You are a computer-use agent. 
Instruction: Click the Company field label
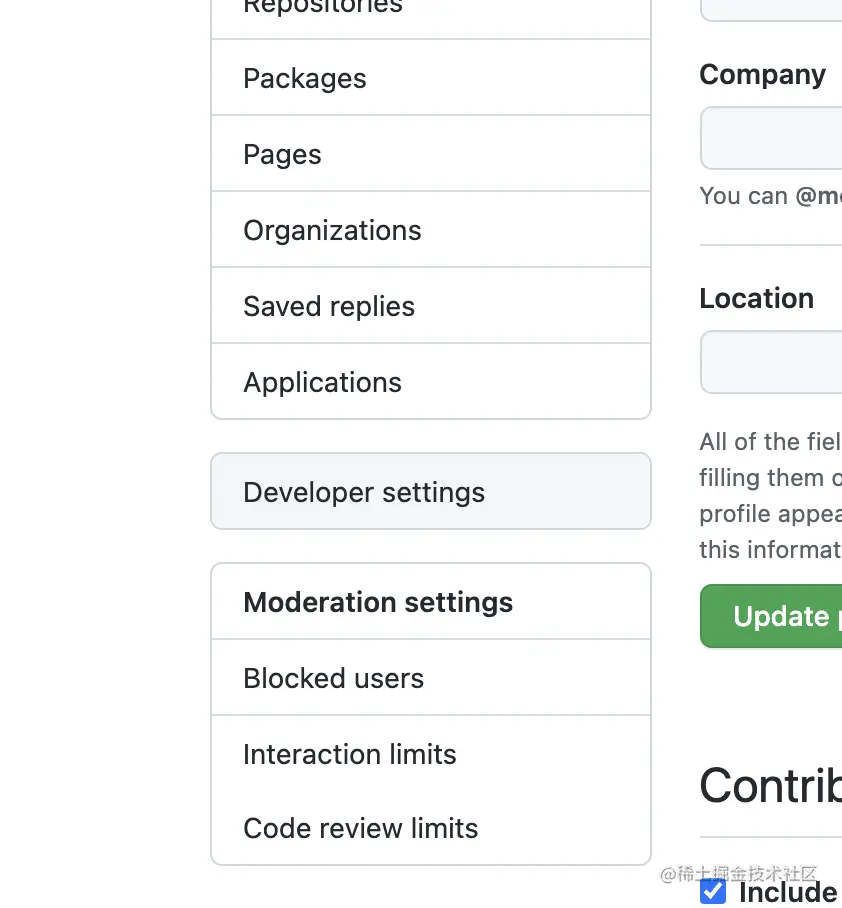762,75
